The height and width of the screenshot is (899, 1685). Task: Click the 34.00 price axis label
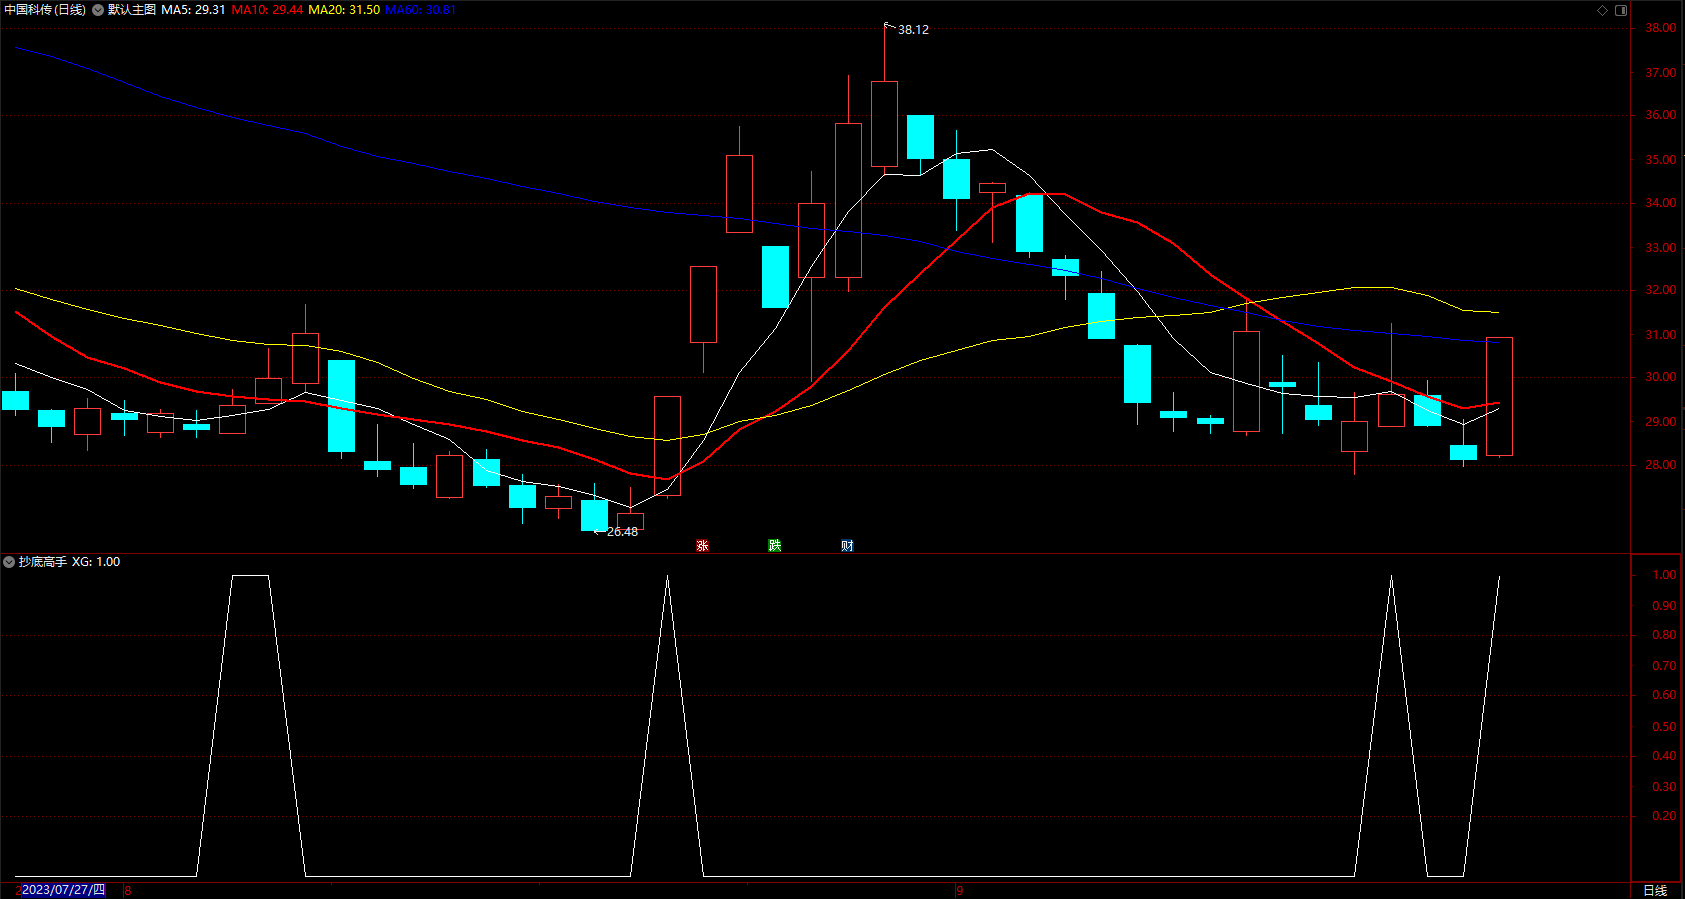tap(1661, 203)
